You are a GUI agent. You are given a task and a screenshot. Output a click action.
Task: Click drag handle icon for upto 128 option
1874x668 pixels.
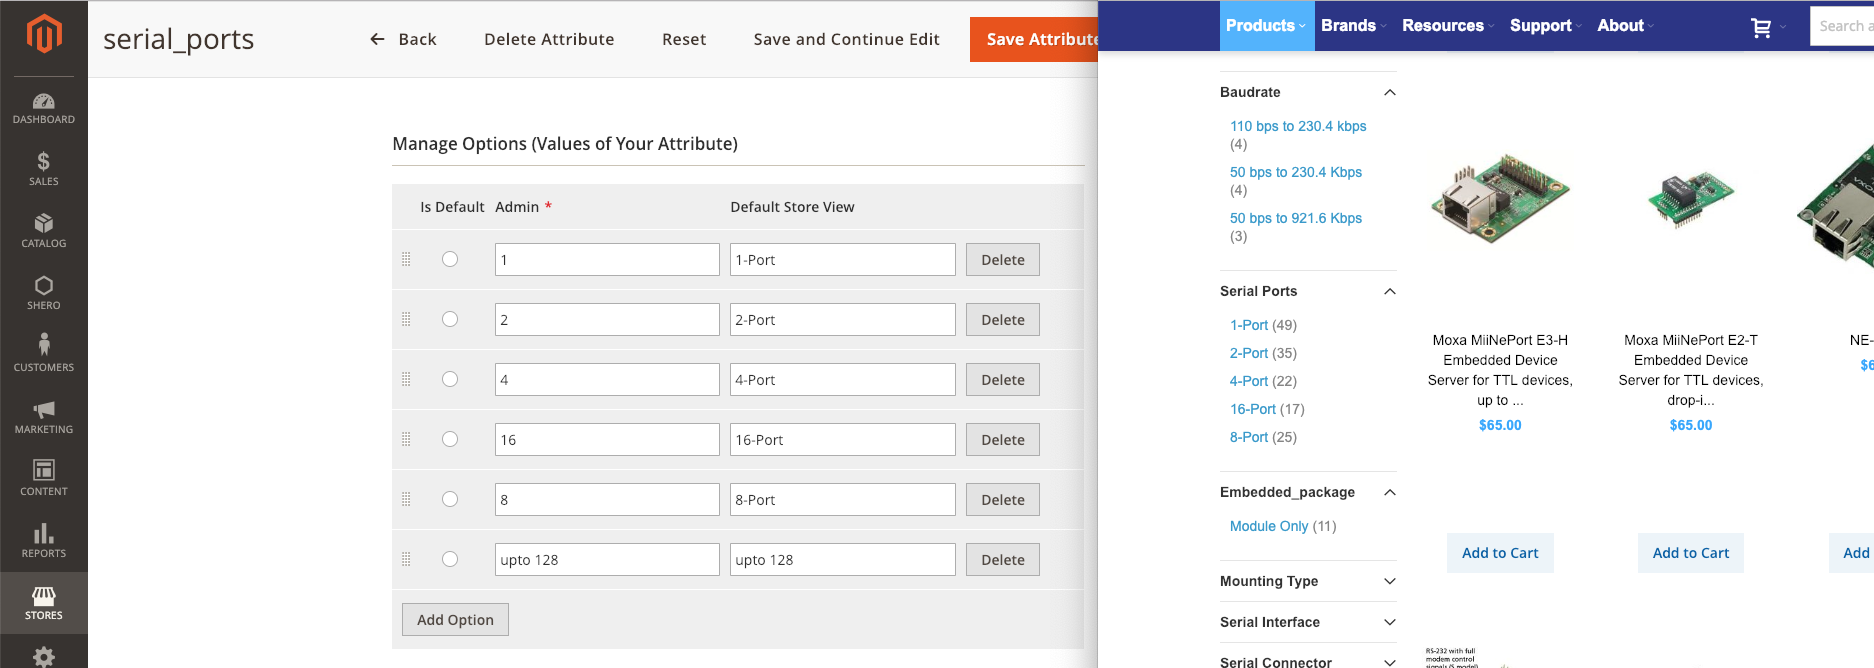tap(406, 559)
